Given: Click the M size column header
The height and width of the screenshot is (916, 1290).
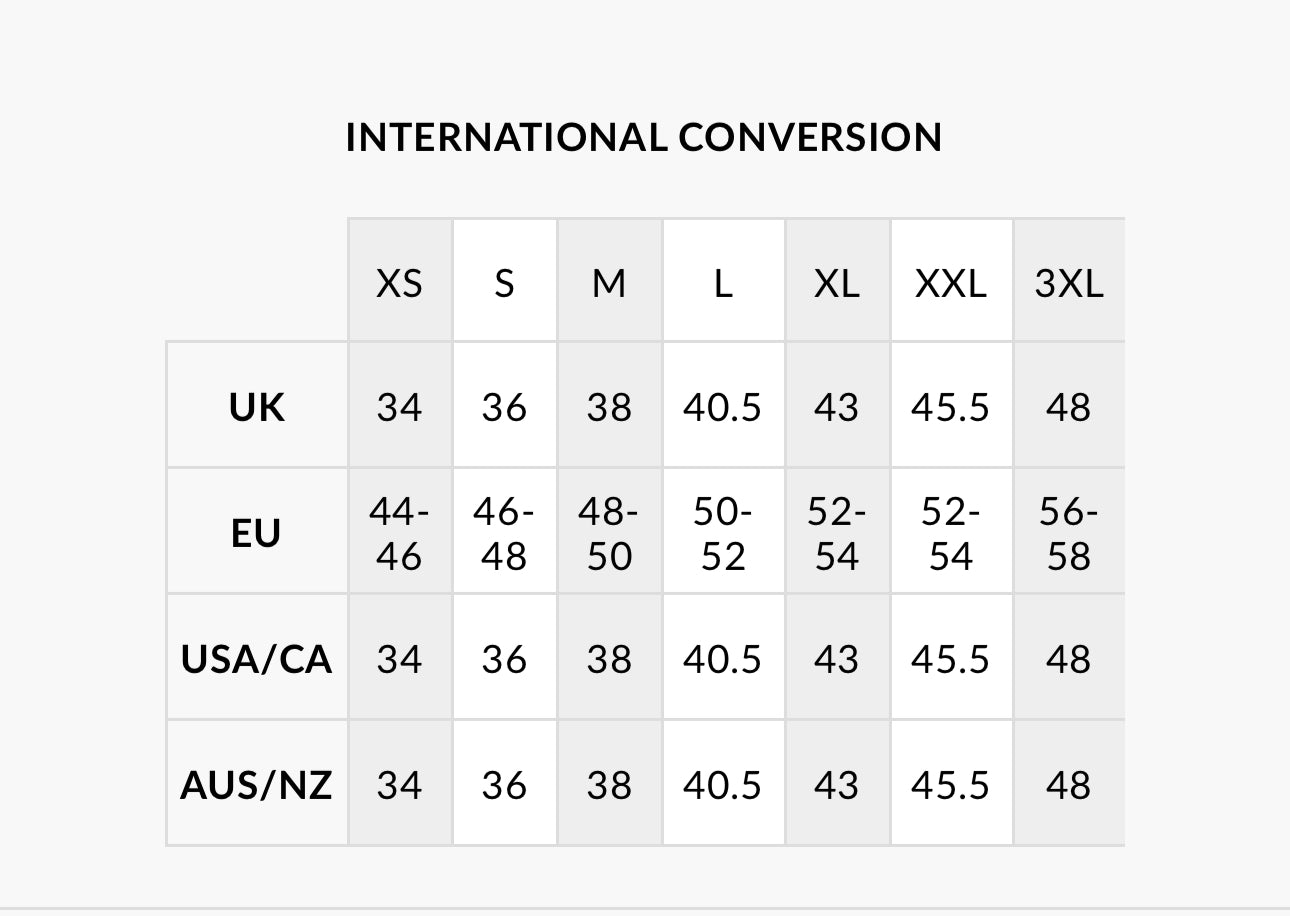Looking at the screenshot, I should pos(609,284).
